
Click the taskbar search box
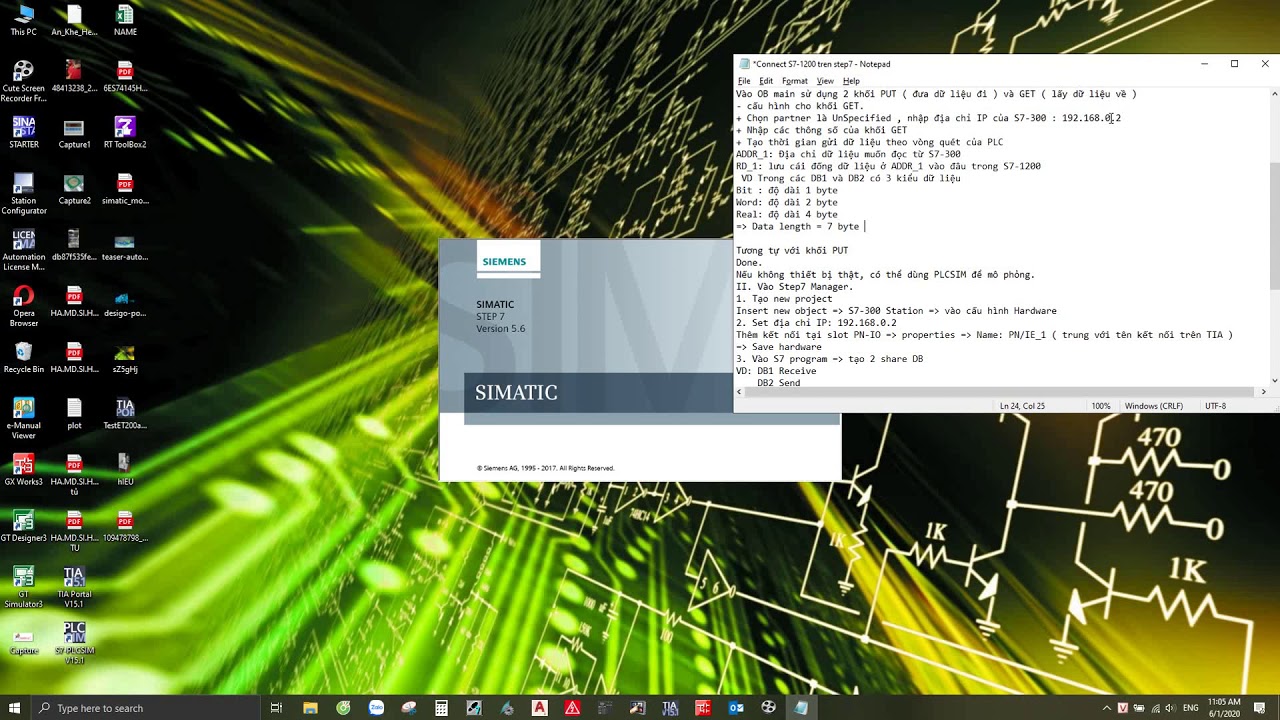click(145, 708)
